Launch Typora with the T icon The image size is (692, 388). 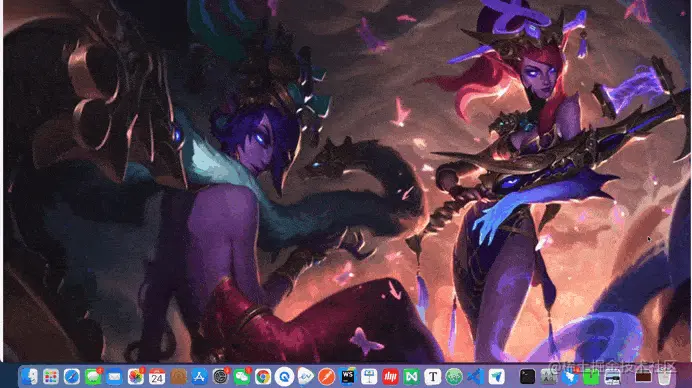(432, 377)
